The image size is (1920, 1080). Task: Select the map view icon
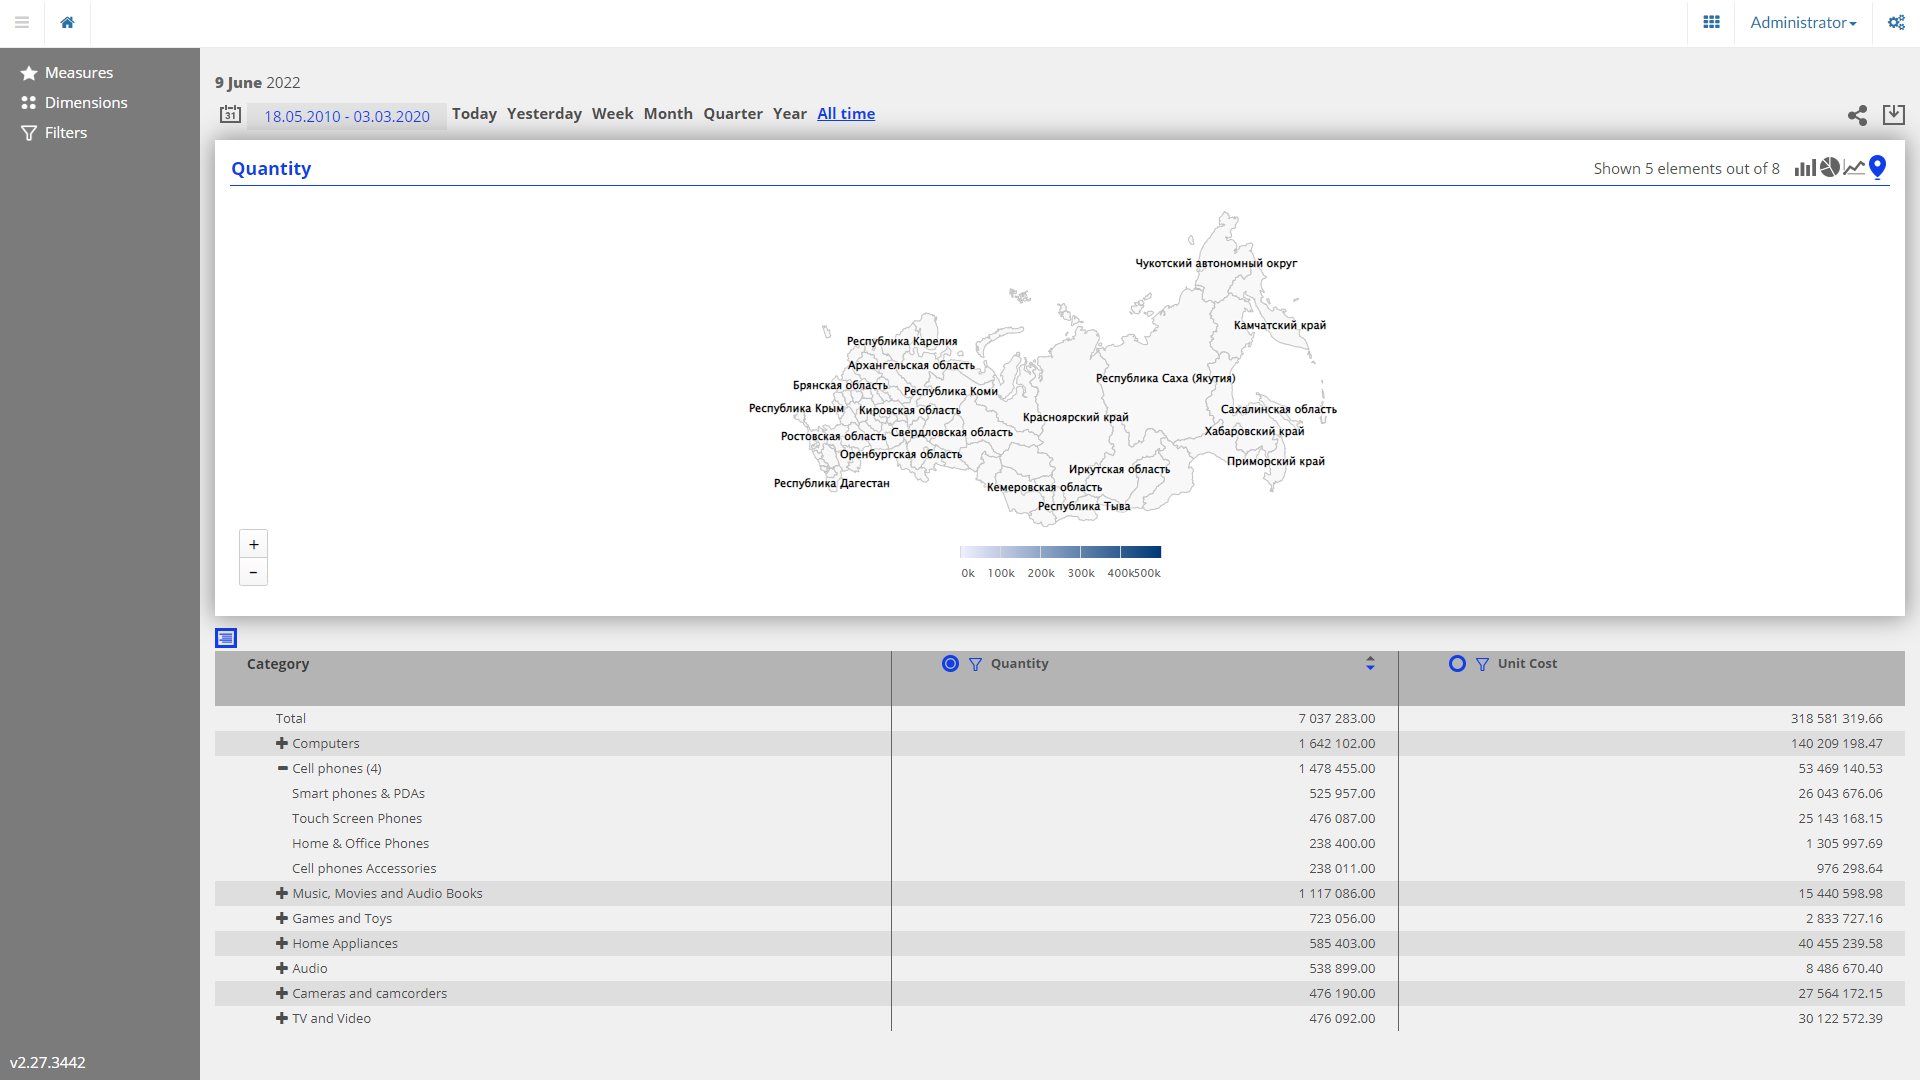[x=1877, y=167]
